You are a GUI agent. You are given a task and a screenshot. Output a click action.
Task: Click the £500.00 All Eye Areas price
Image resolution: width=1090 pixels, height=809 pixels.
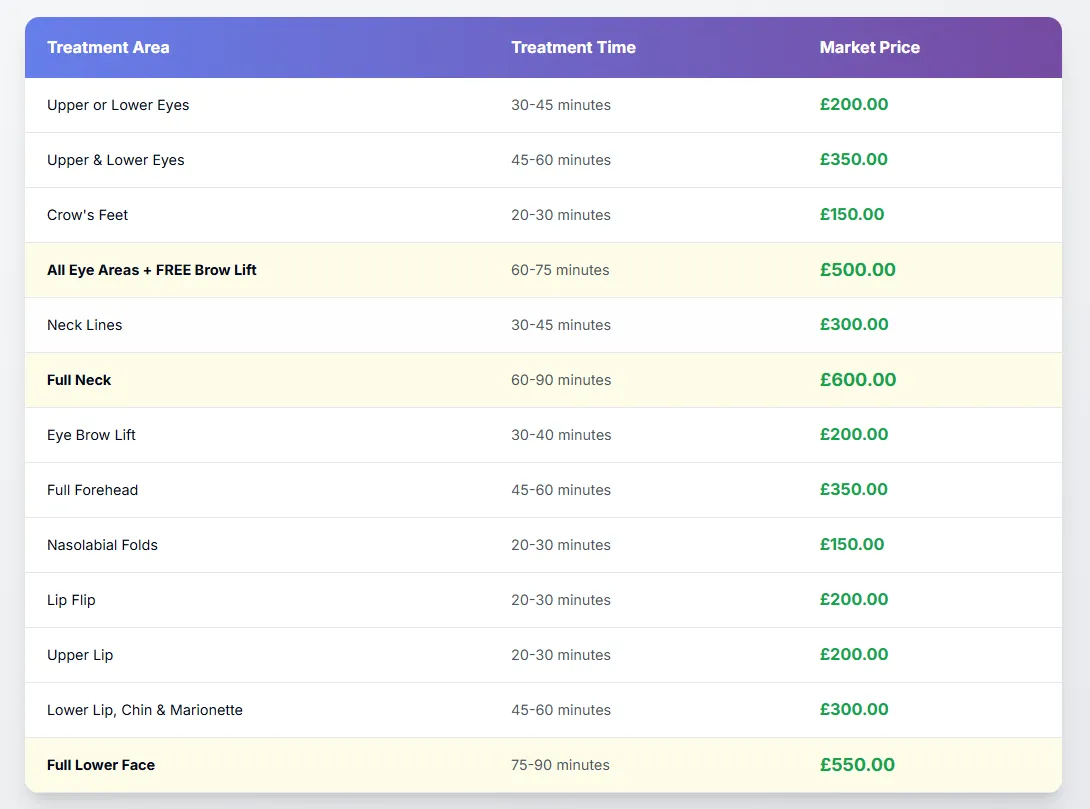pos(857,270)
